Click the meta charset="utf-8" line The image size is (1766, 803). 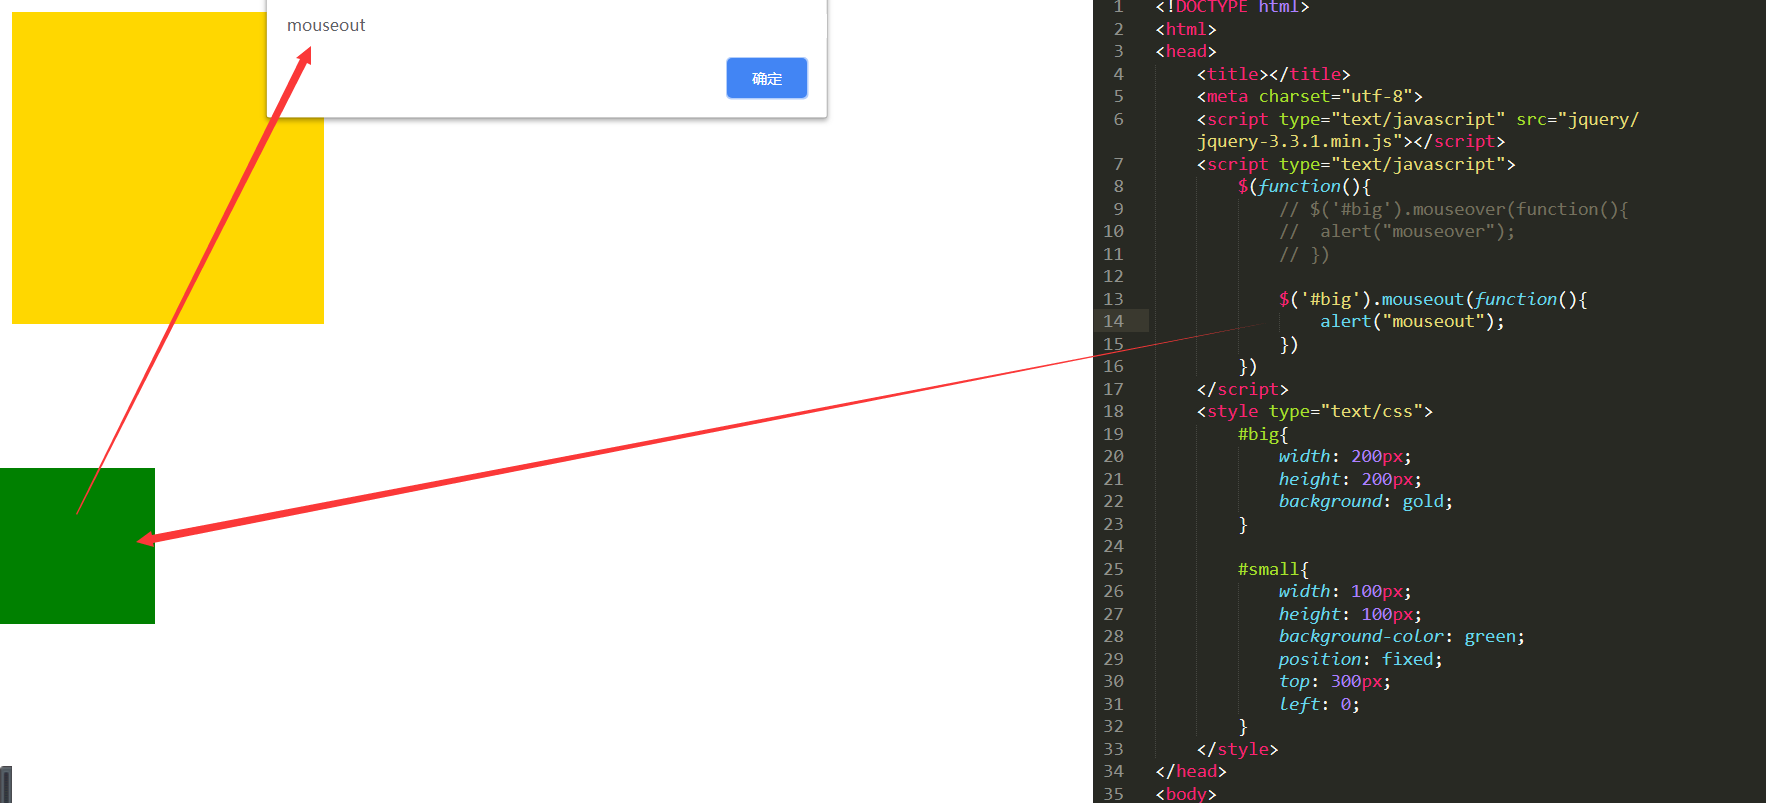(x=1310, y=96)
